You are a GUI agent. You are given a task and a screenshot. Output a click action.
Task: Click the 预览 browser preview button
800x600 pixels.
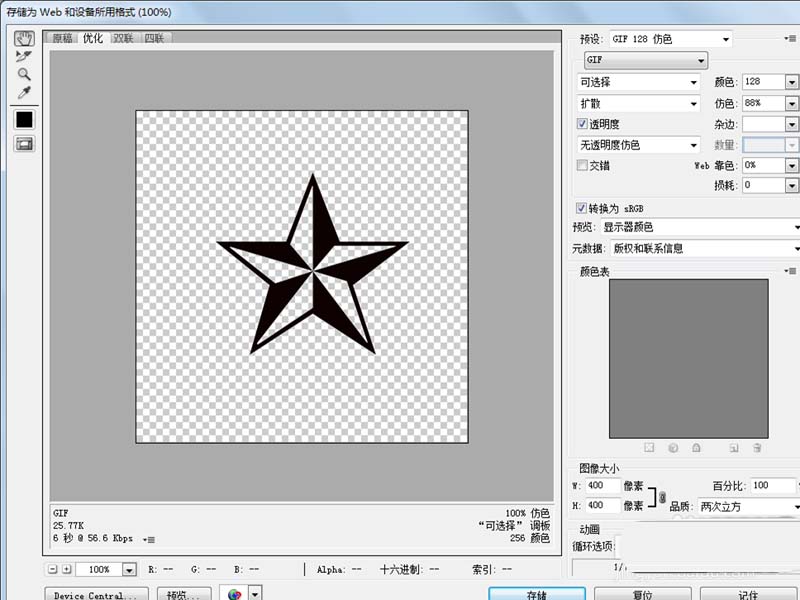pyautogui.click(x=183, y=594)
